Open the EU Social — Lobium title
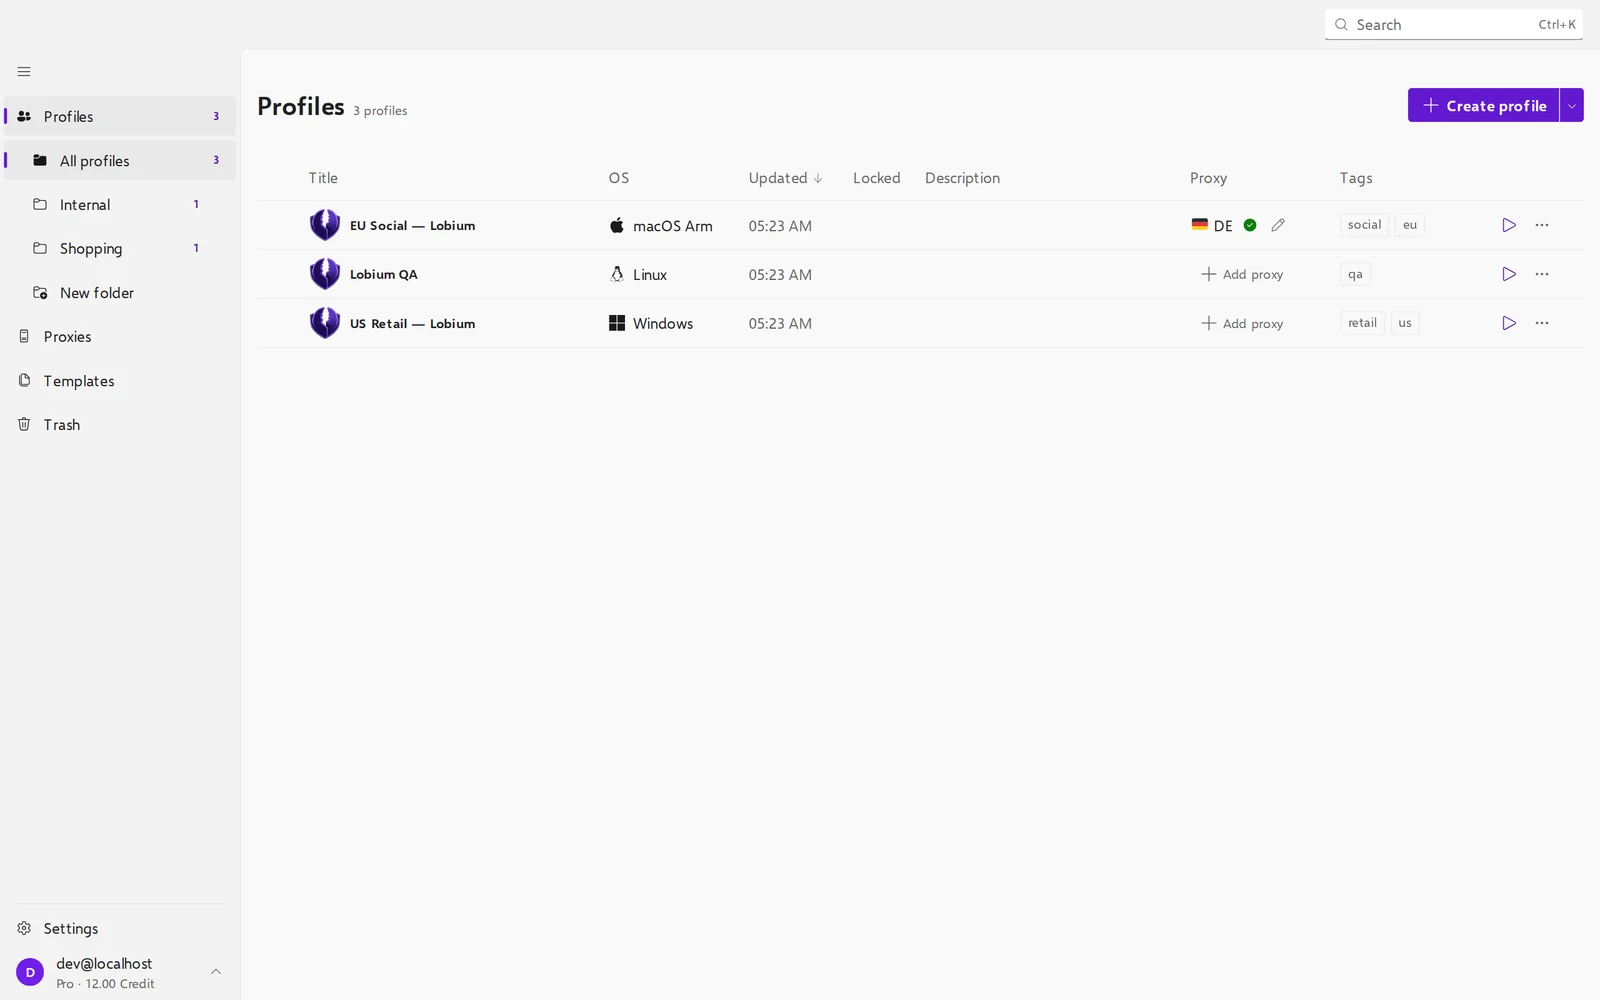This screenshot has width=1600, height=1000. [x=412, y=225]
